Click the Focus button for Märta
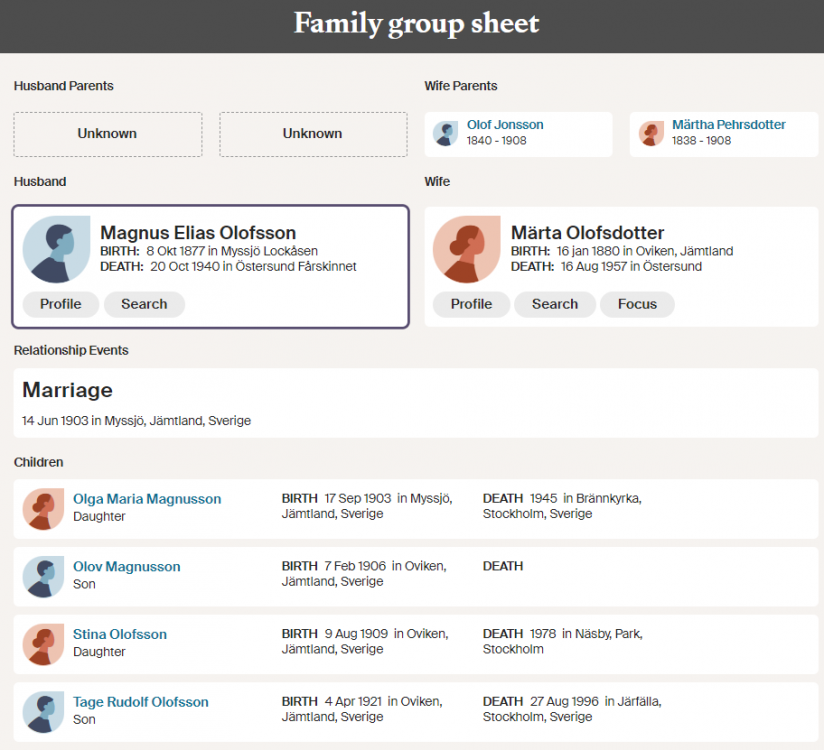This screenshot has height=750, width=824. 637,304
